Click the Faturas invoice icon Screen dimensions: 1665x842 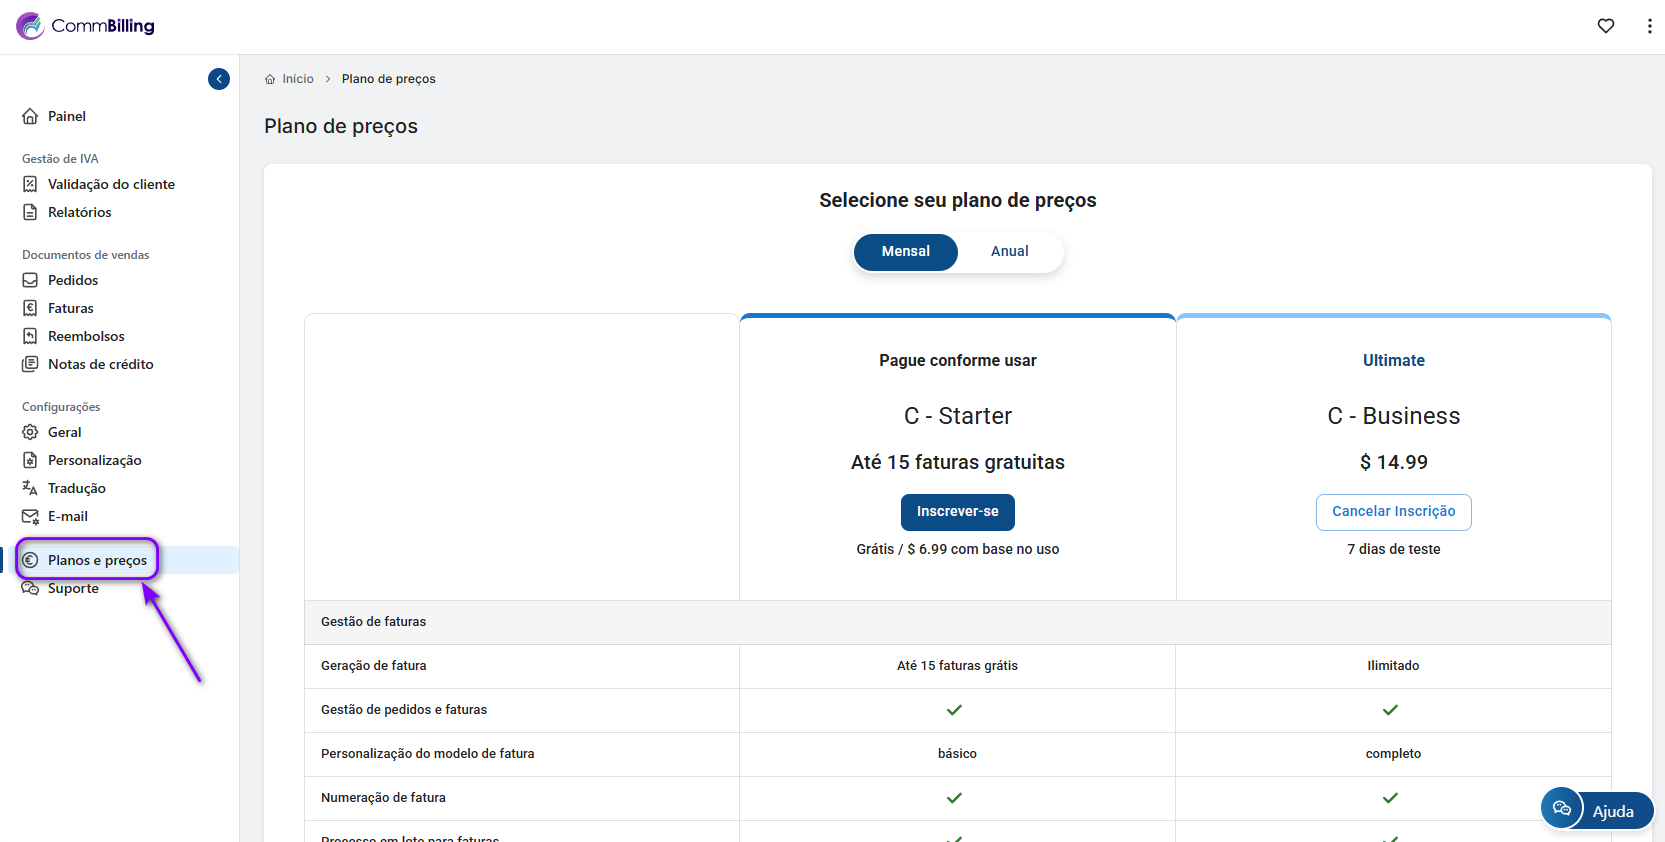click(x=30, y=308)
